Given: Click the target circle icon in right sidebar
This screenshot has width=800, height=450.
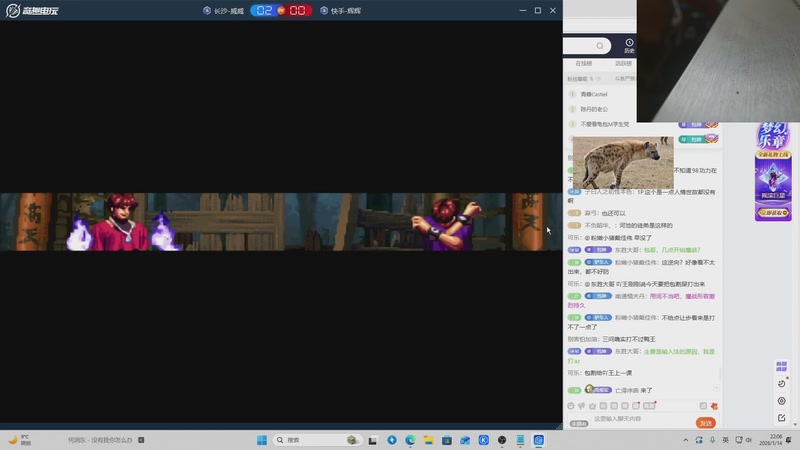Looking at the screenshot, I should pos(782,401).
